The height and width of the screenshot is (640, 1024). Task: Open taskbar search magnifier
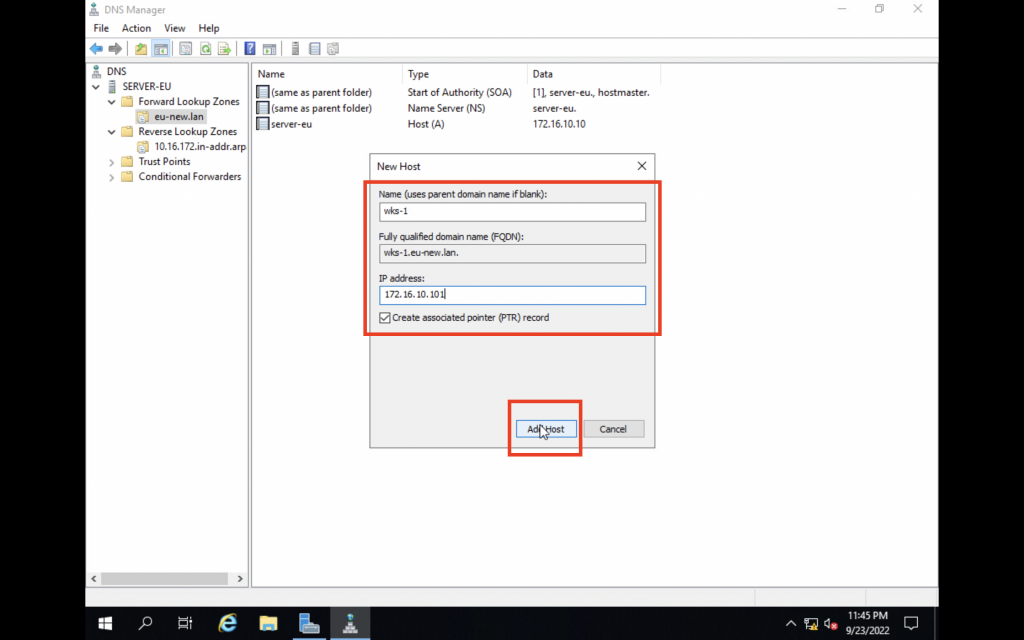click(x=145, y=623)
